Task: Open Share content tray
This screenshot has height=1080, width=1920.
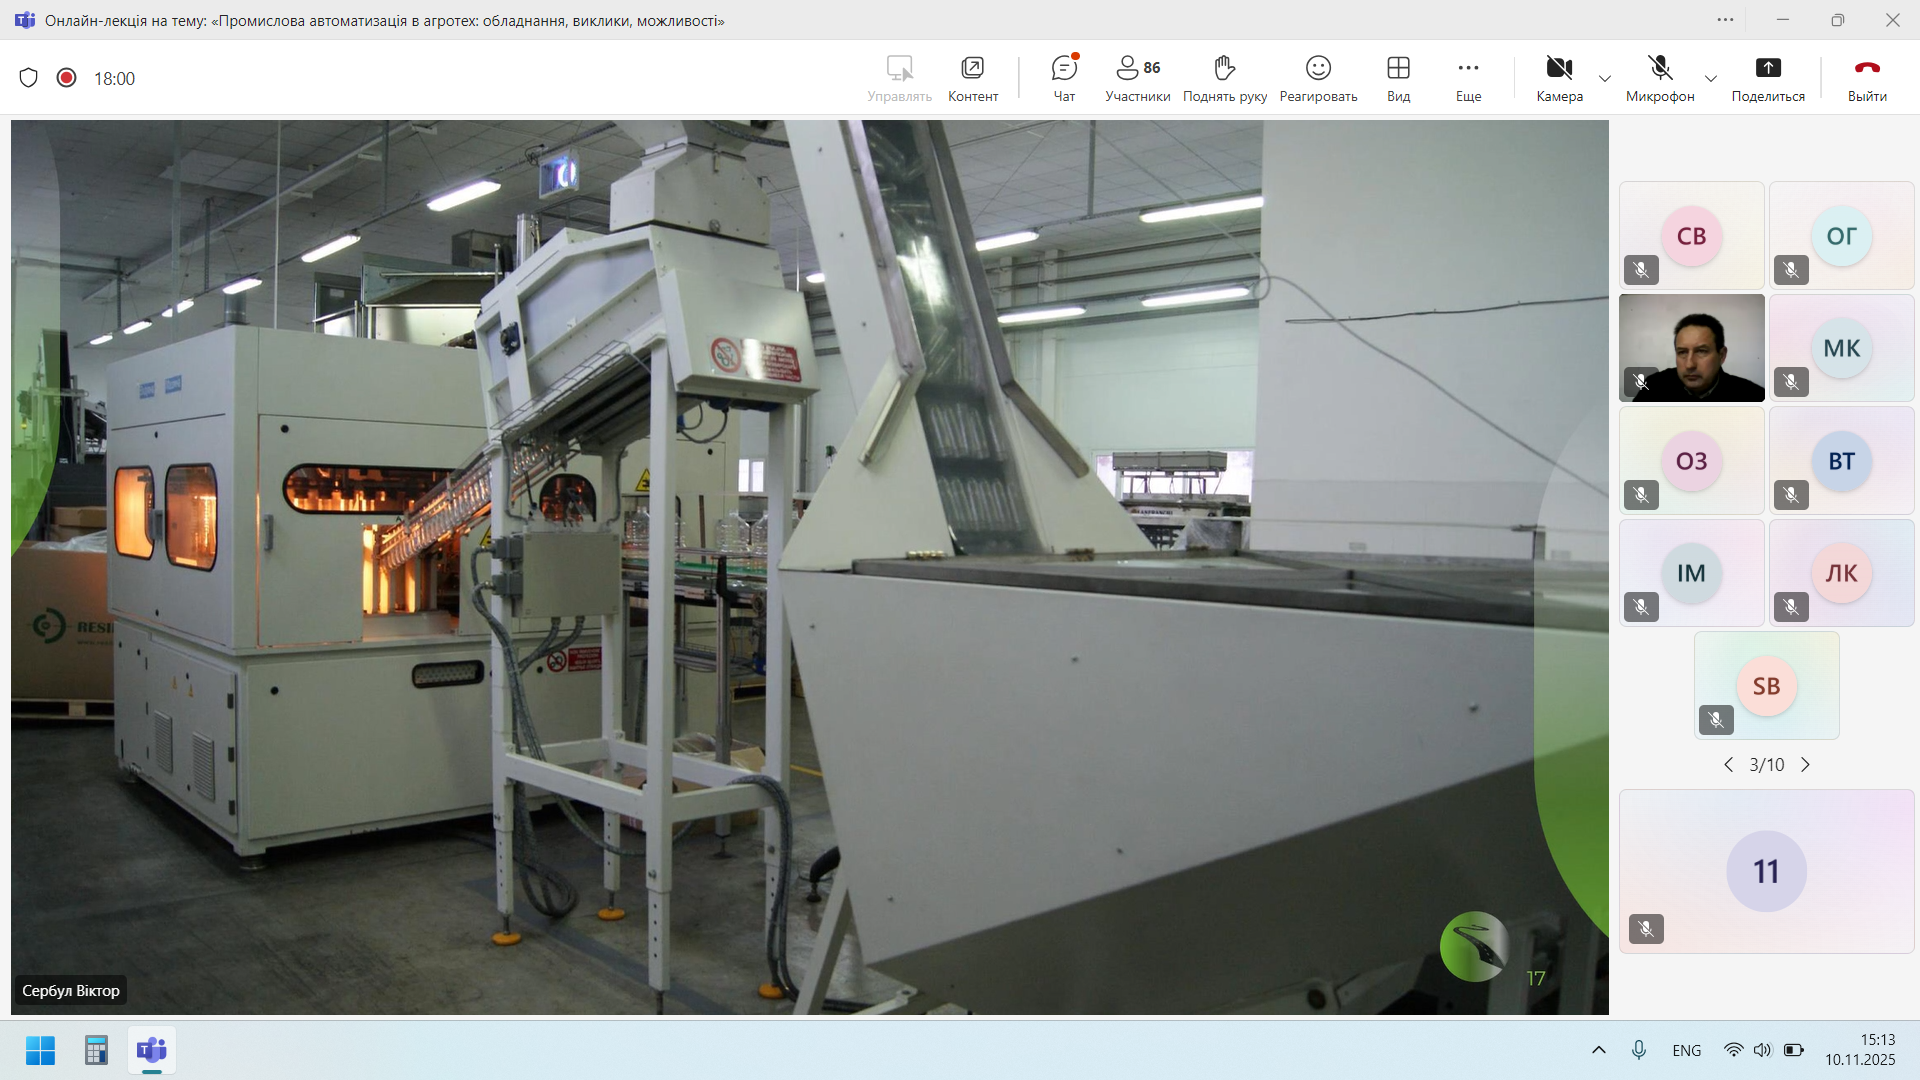Action: tap(1767, 78)
